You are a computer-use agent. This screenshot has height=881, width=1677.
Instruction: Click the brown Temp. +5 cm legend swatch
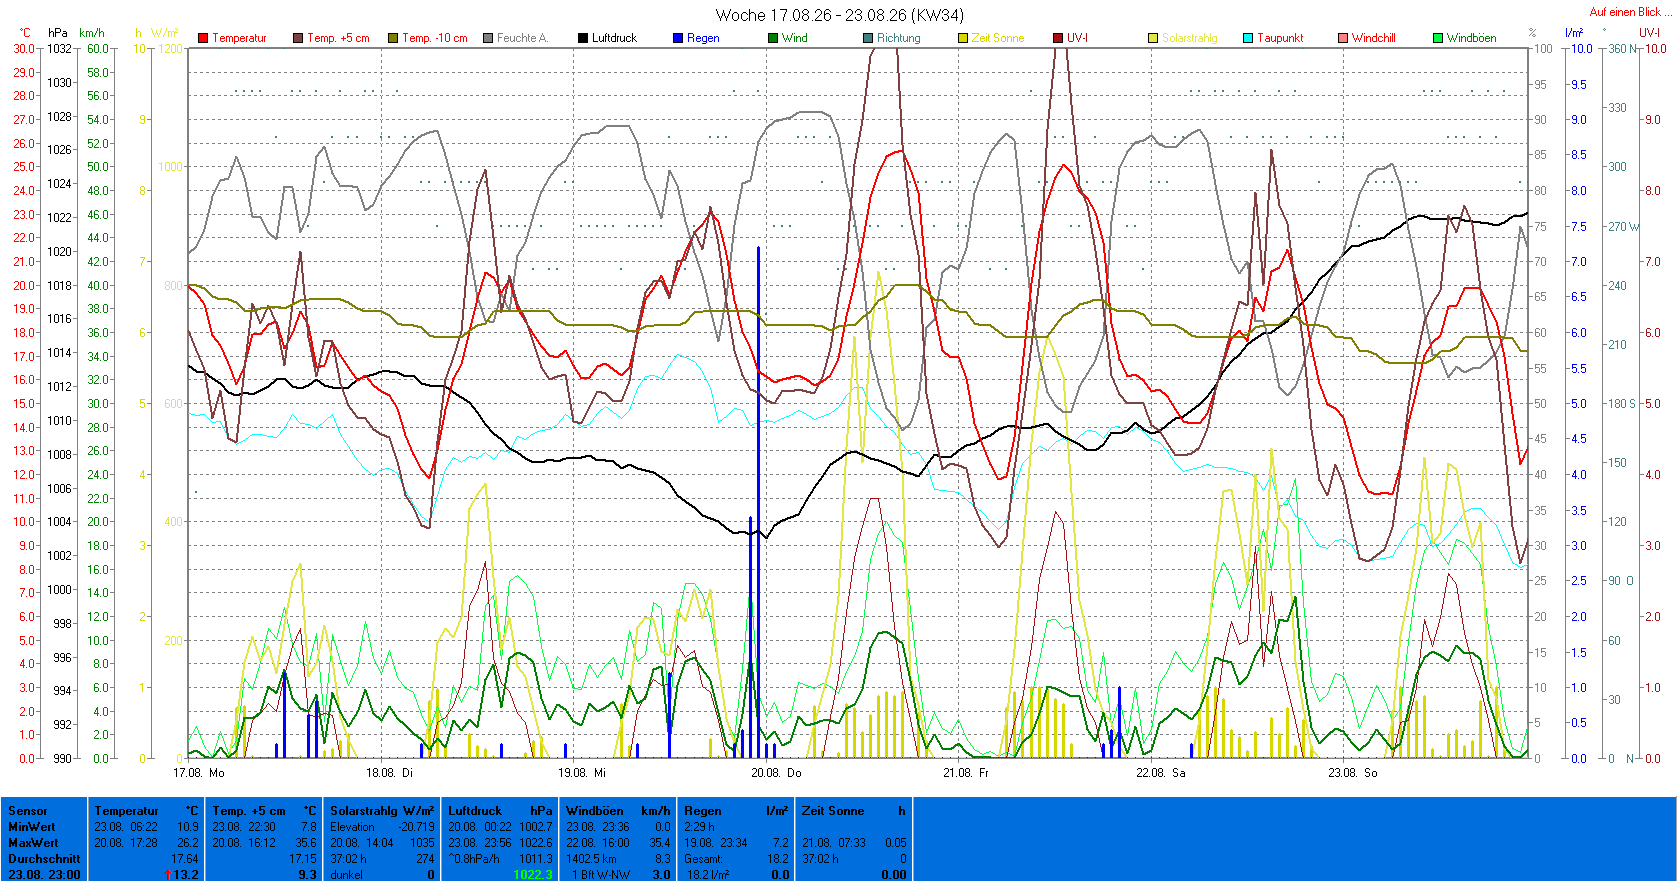coord(298,38)
